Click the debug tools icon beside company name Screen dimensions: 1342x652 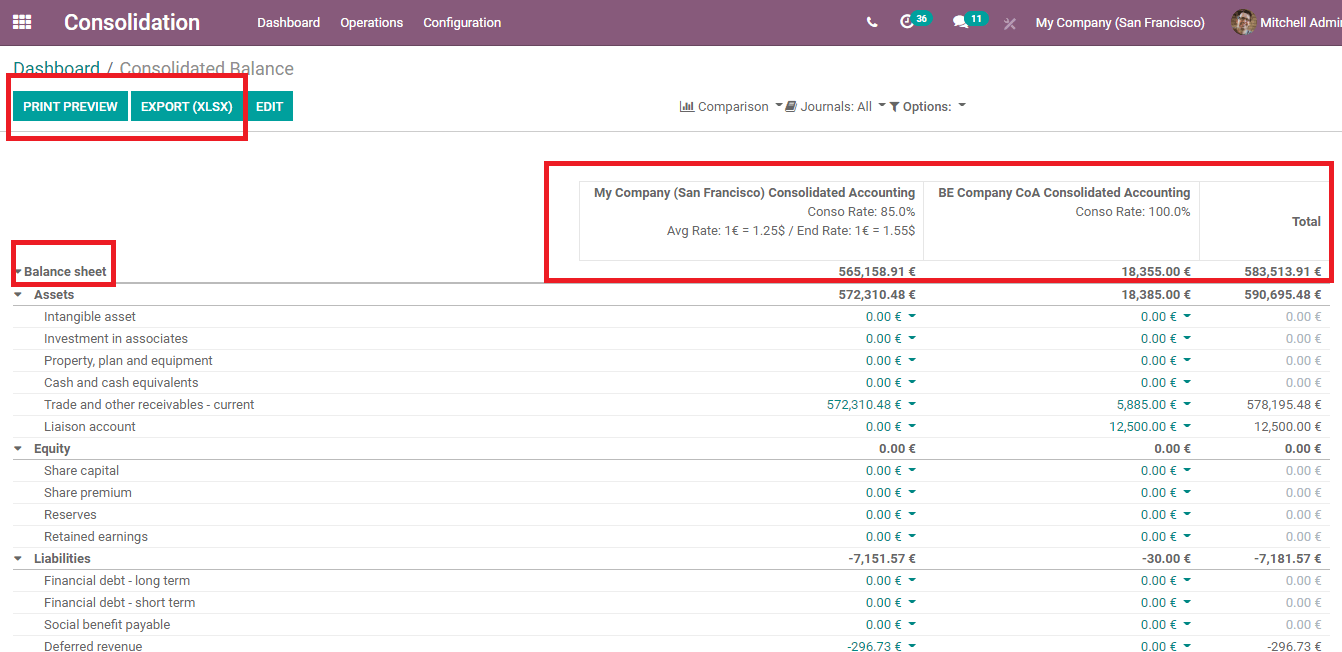(1010, 23)
